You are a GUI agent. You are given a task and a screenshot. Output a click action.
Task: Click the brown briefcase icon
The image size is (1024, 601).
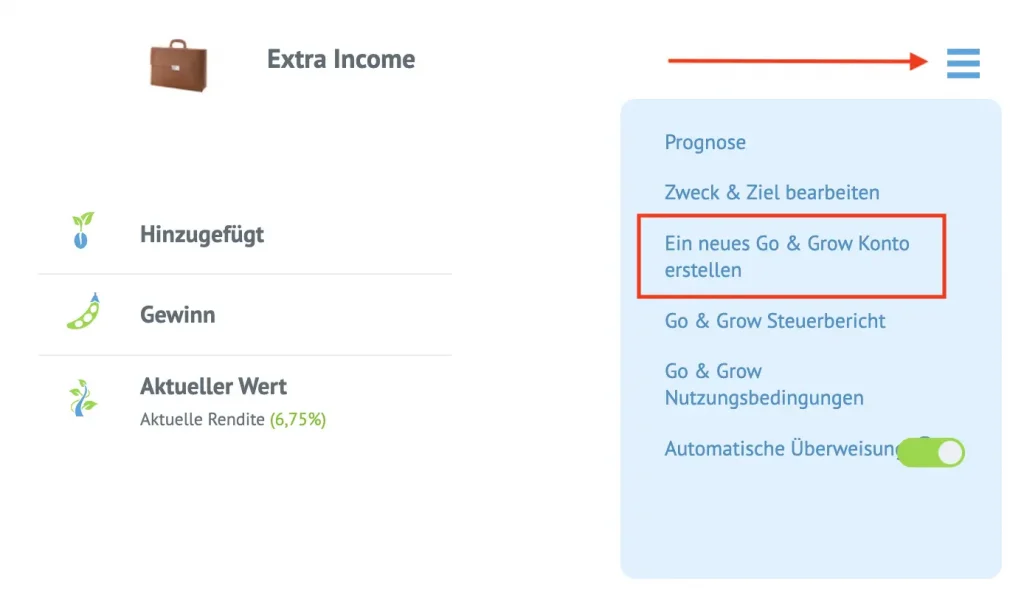180,66
